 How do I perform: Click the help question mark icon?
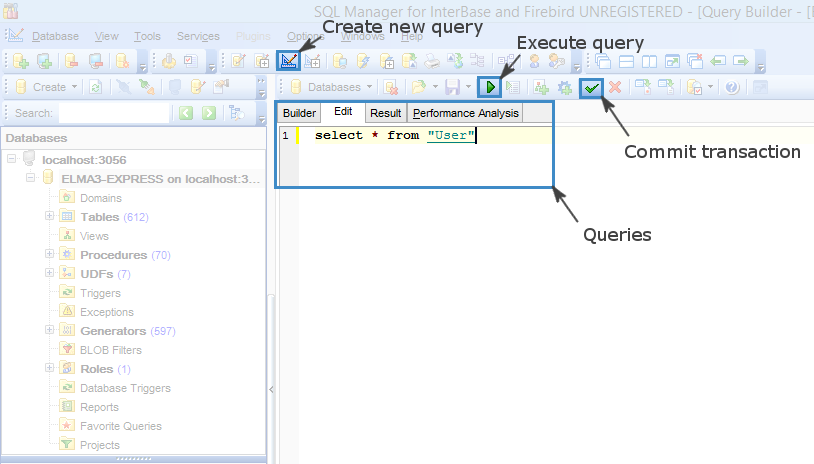tap(732, 88)
